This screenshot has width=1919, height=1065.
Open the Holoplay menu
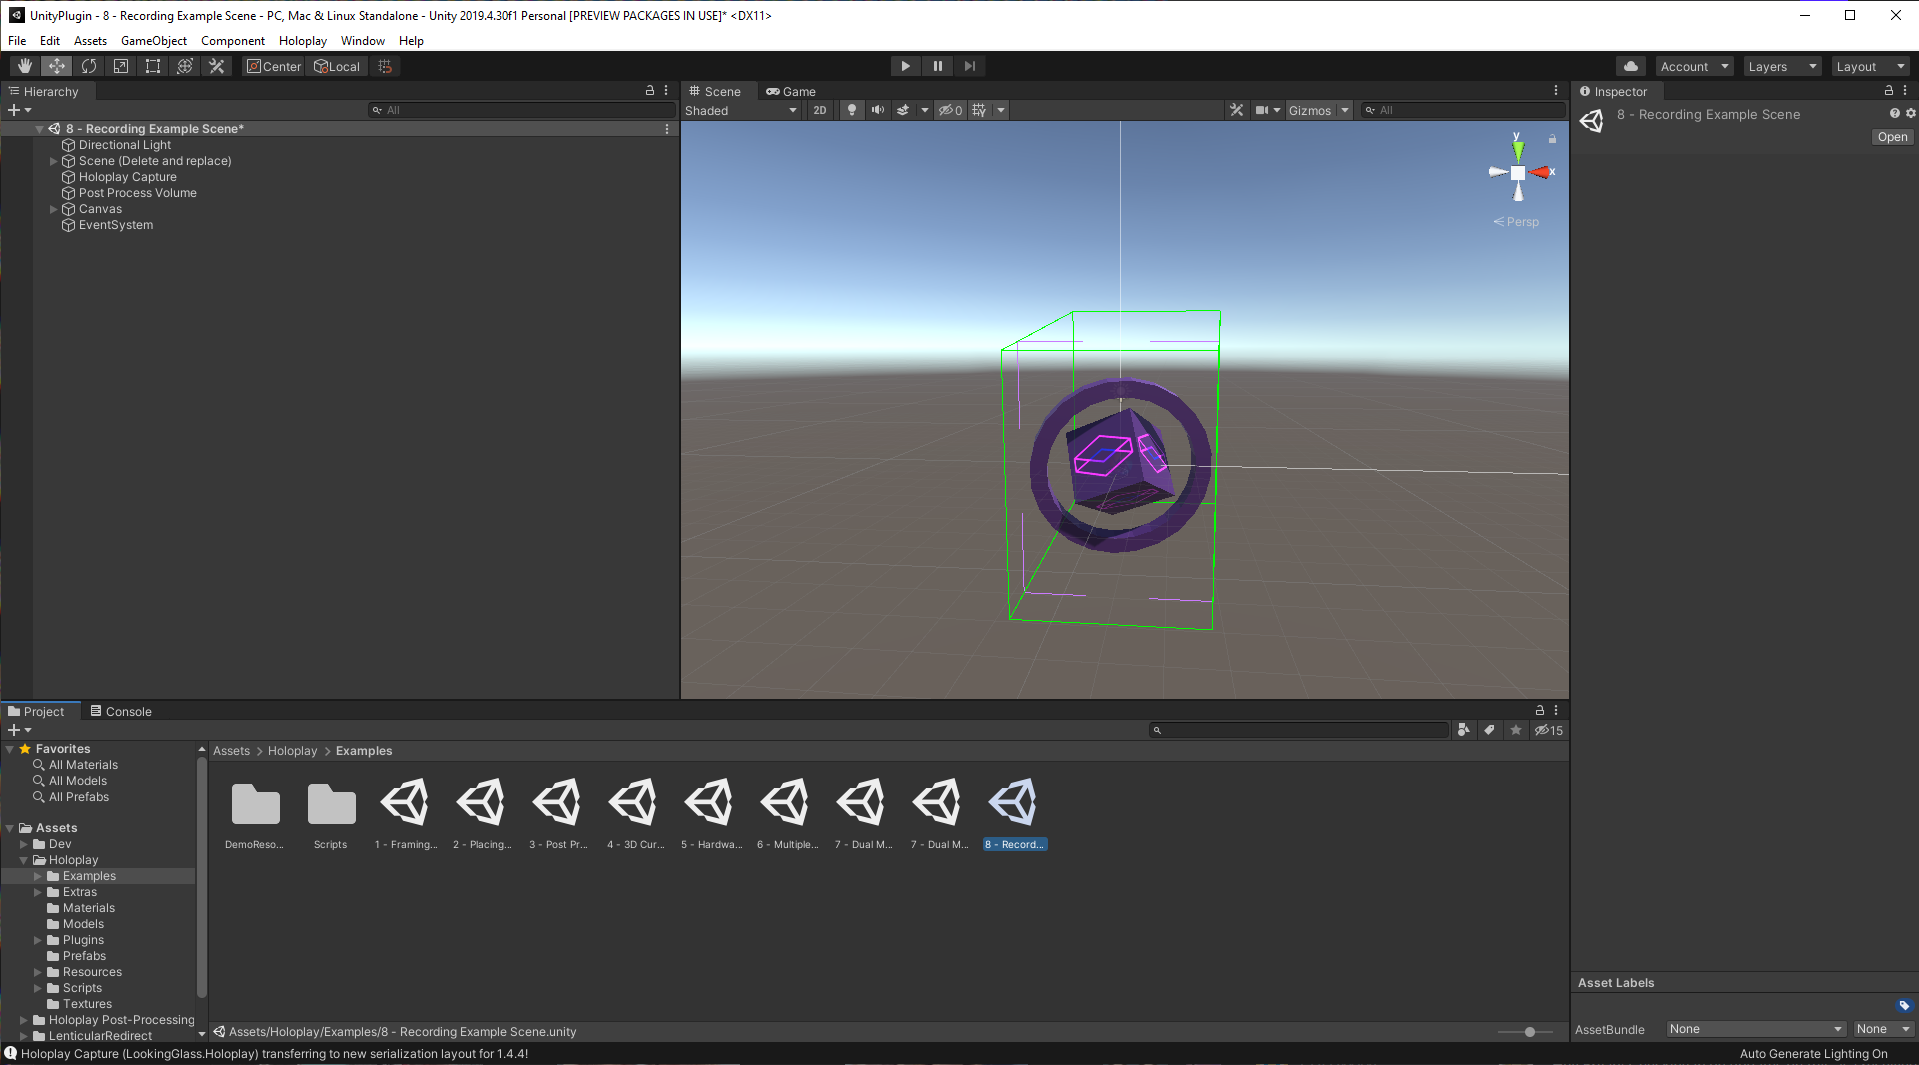tap(302, 41)
